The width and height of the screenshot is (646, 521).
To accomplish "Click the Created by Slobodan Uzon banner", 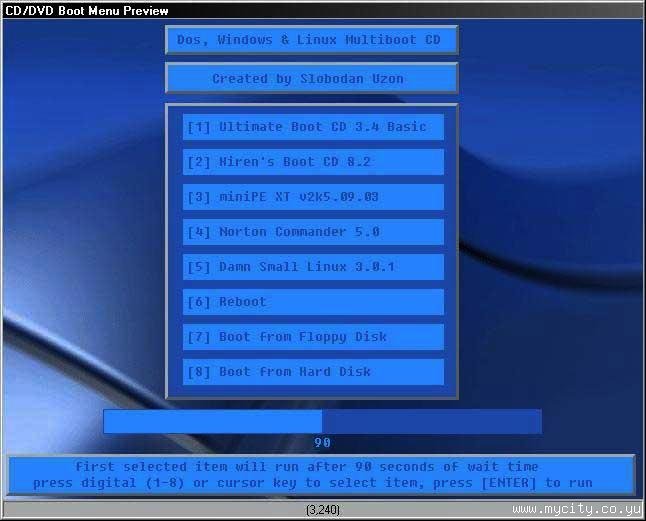I will click(311, 78).
